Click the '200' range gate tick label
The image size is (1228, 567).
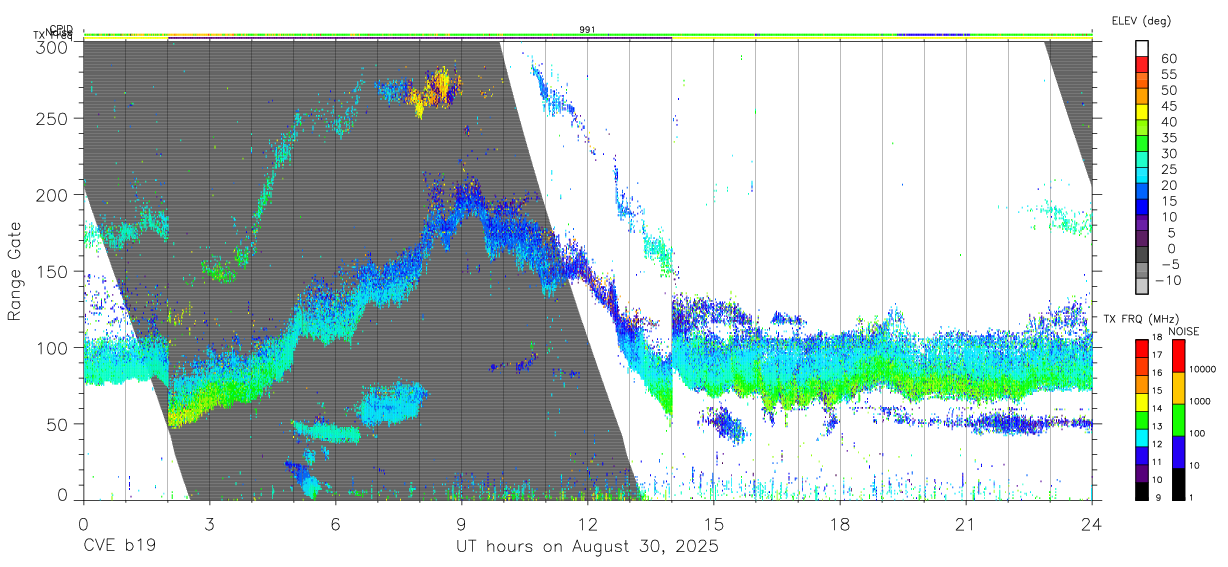pos(53,194)
